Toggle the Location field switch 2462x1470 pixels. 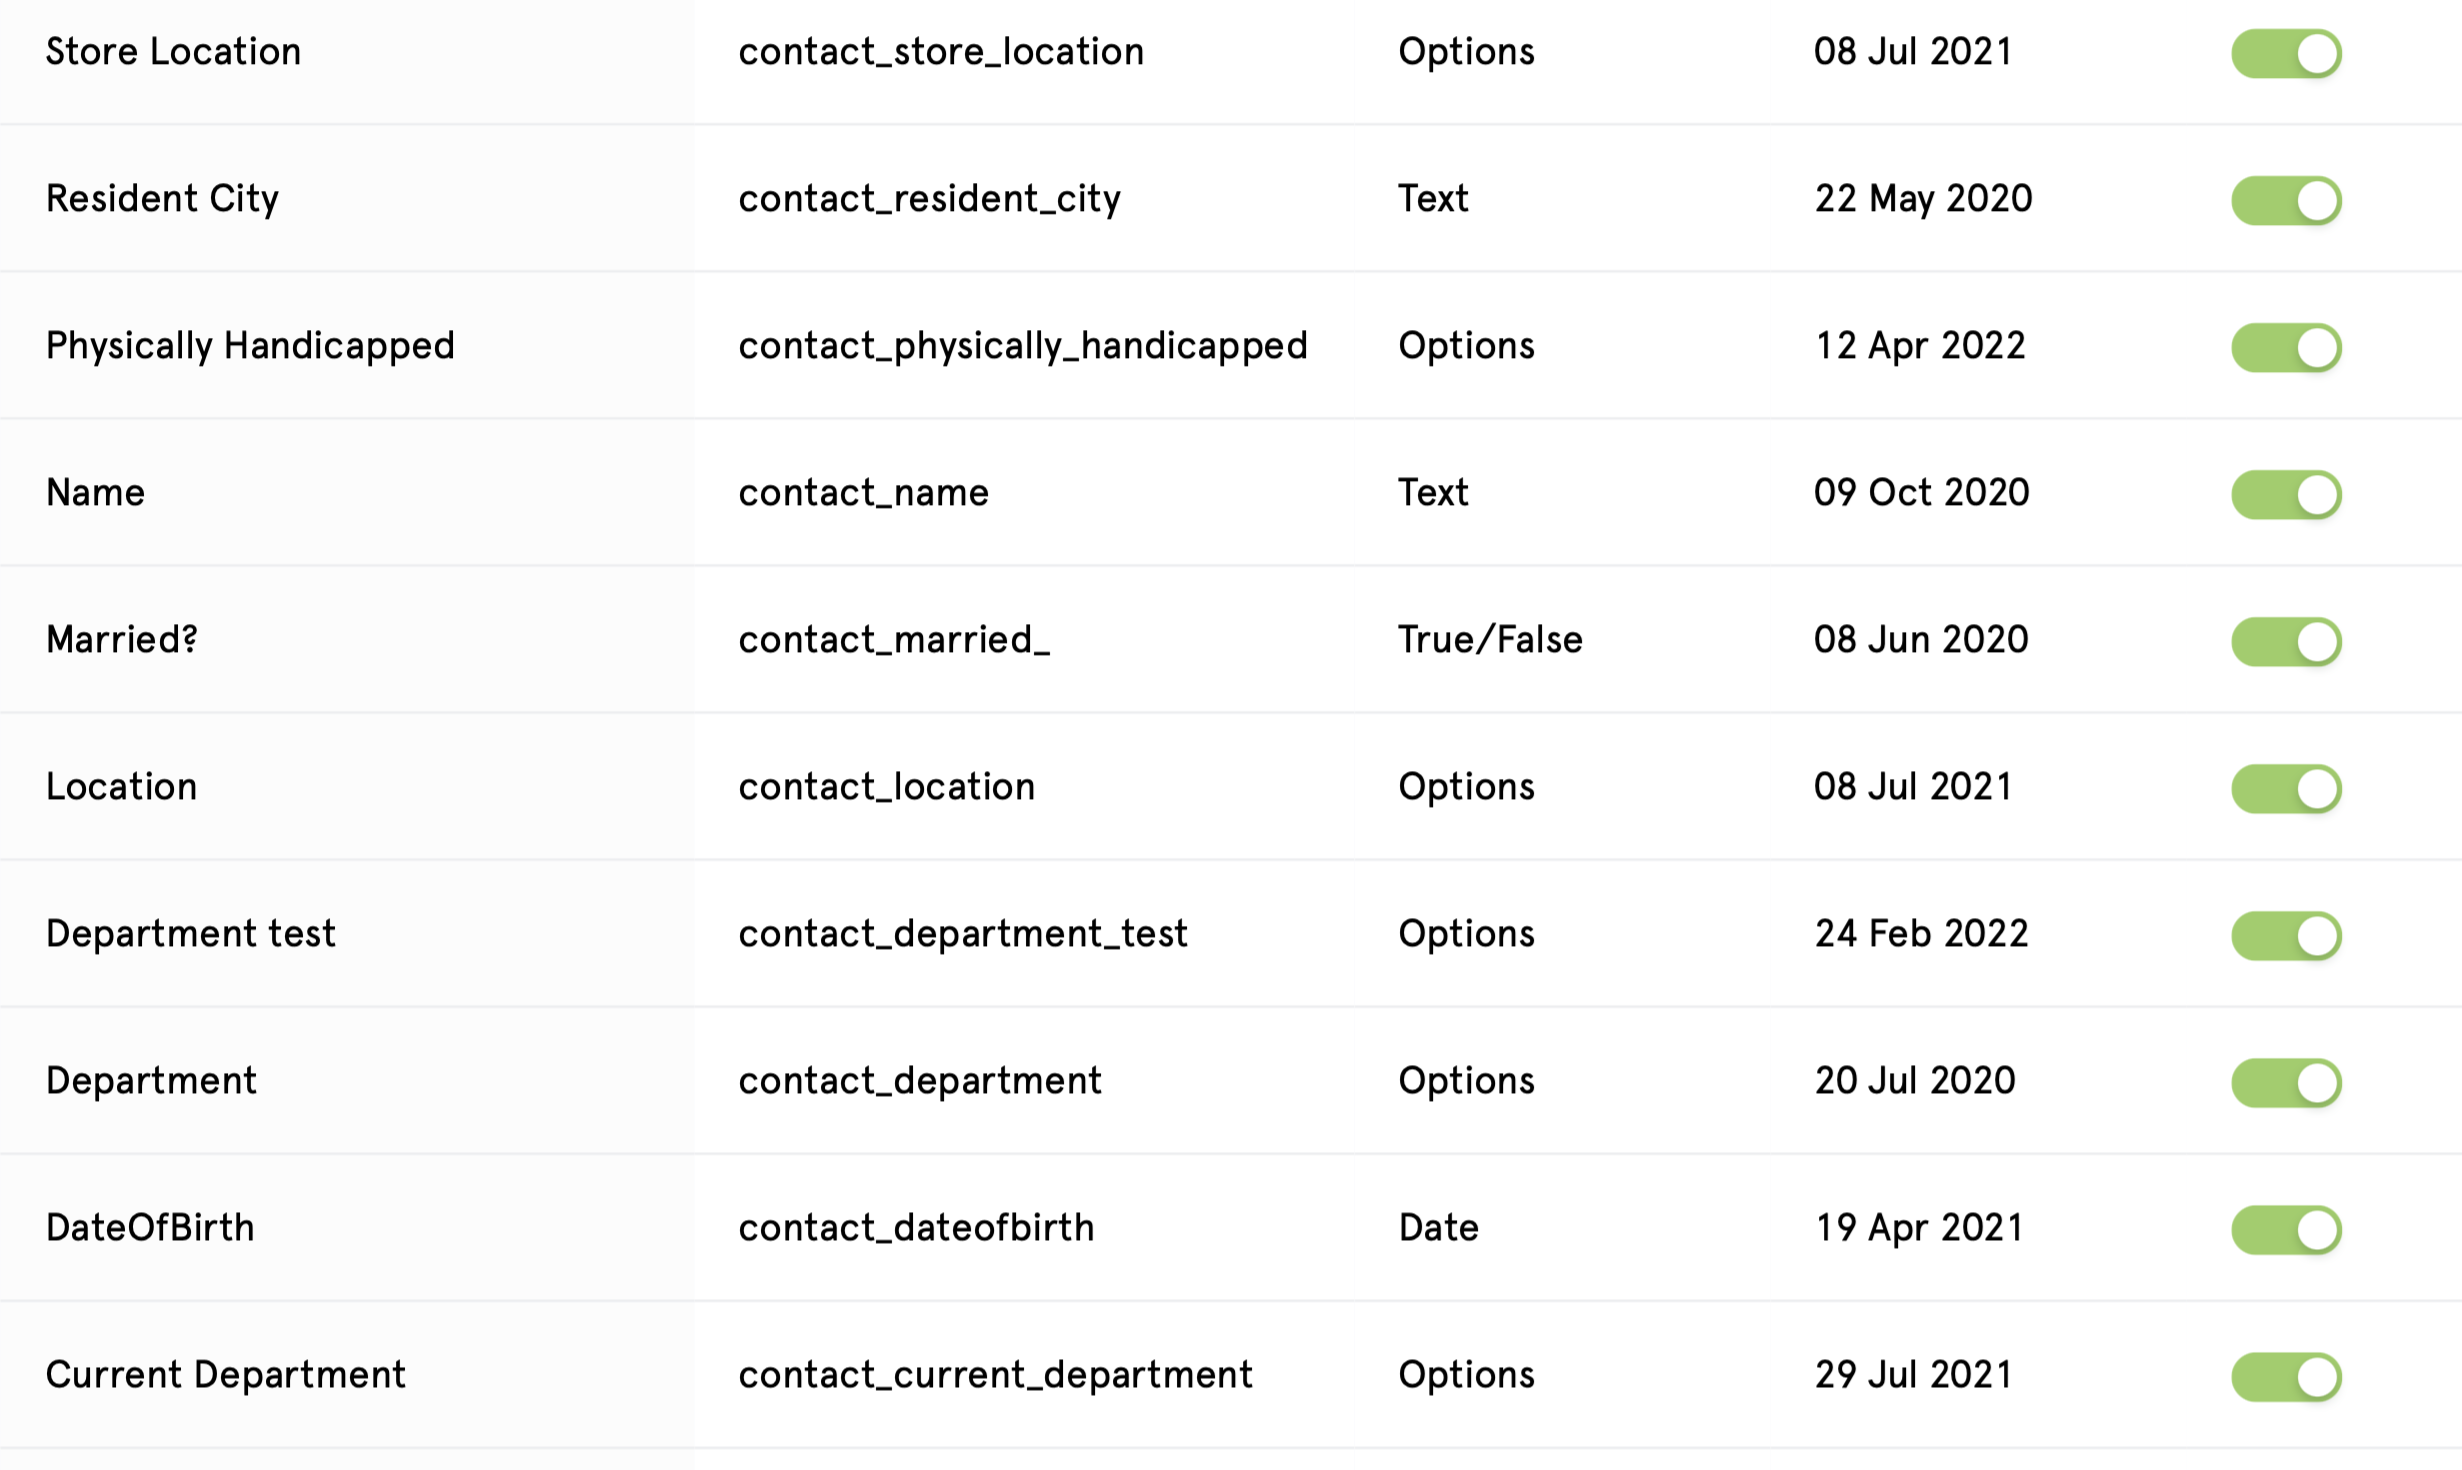pyautogui.click(x=2286, y=788)
